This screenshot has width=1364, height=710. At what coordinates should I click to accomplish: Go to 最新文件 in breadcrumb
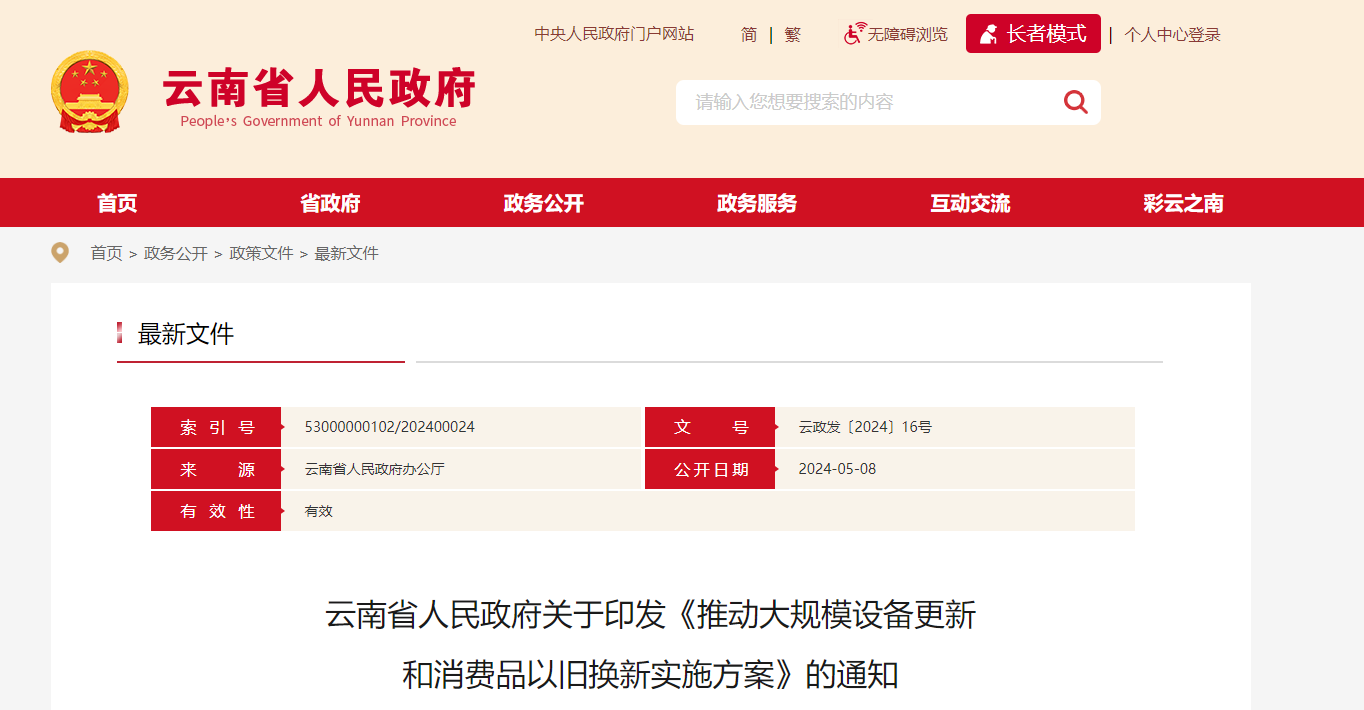coord(346,254)
